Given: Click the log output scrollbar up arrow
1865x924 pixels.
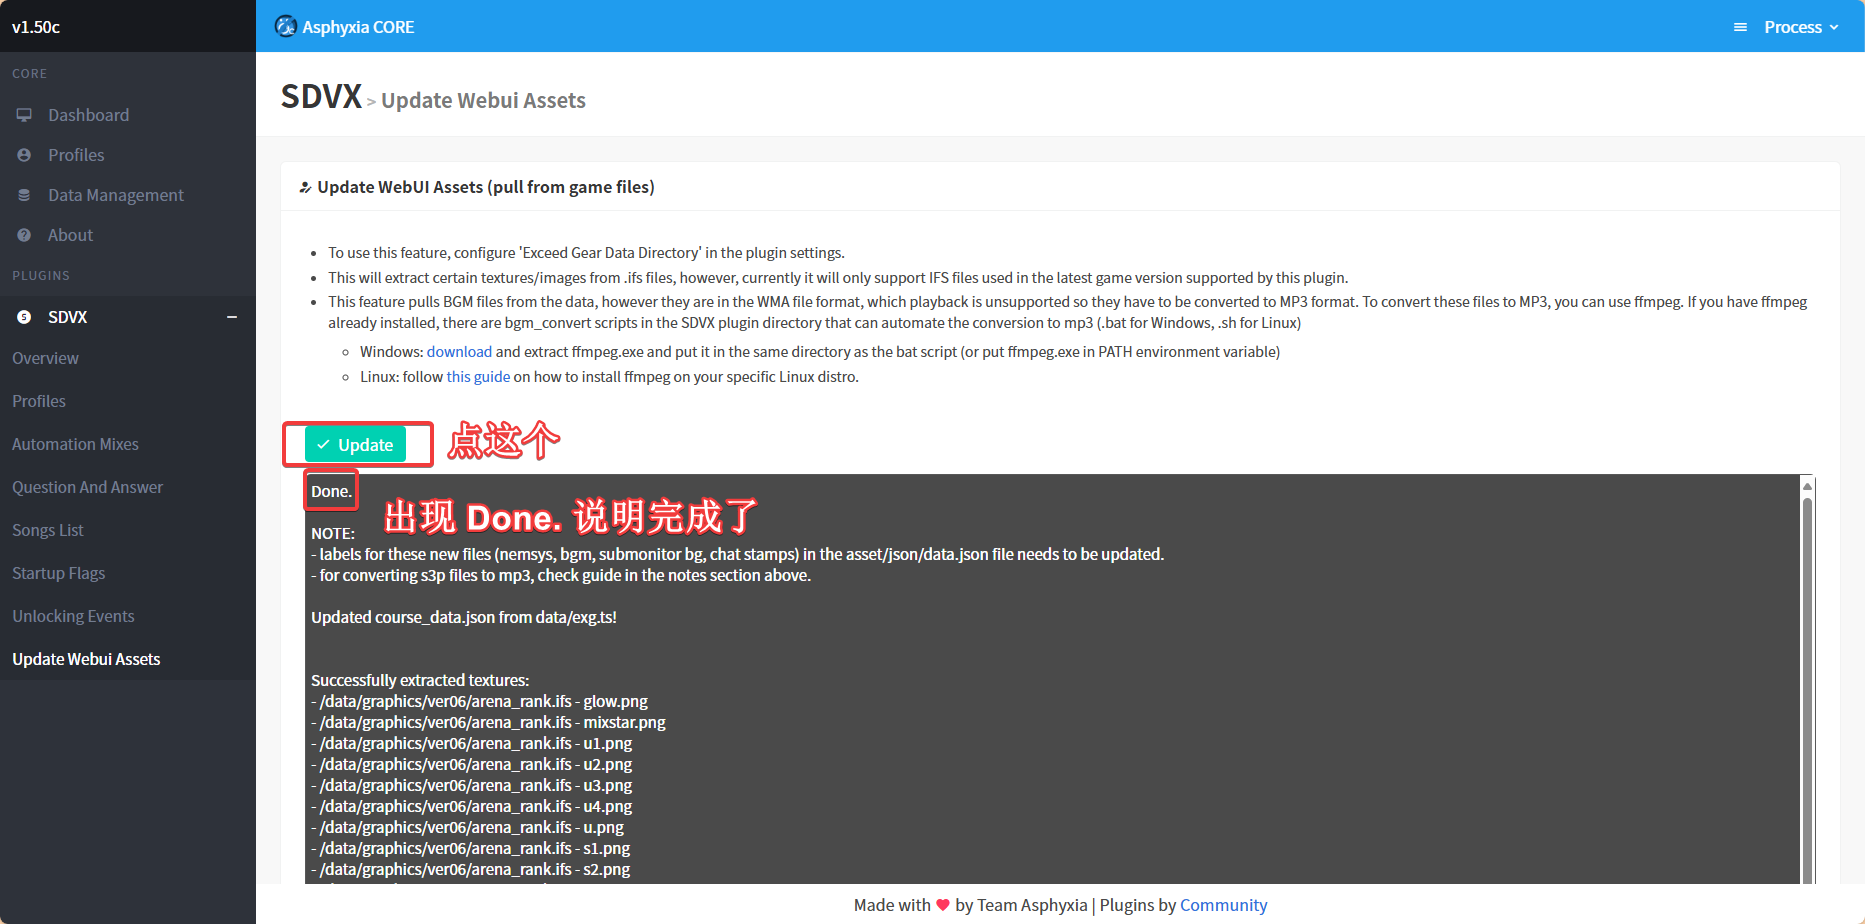Looking at the screenshot, I should coord(1807,486).
